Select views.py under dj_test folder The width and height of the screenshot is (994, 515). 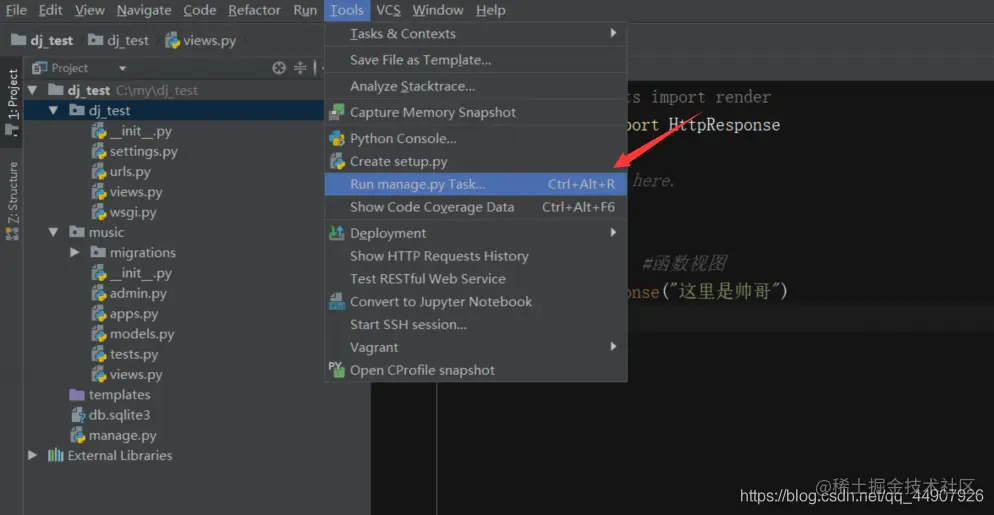(x=127, y=192)
